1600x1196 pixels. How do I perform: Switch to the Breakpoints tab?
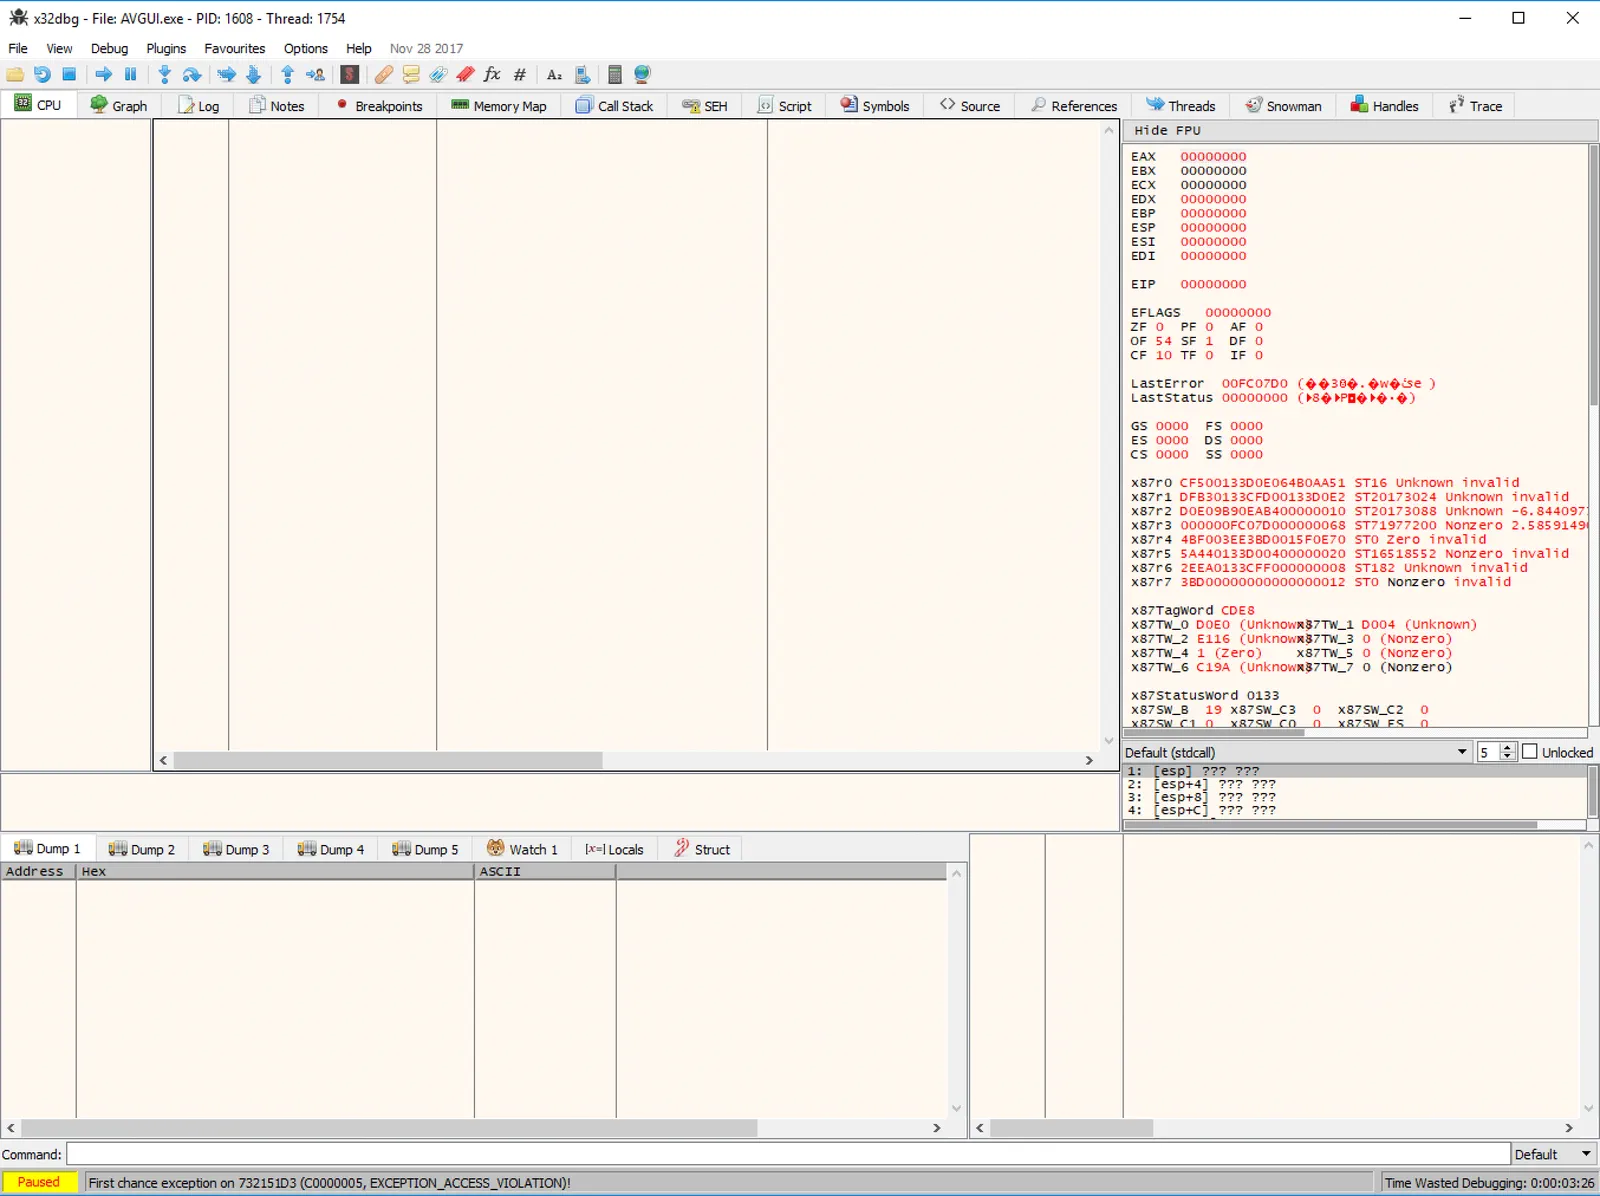pyautogui.click(x=379, y=105)
